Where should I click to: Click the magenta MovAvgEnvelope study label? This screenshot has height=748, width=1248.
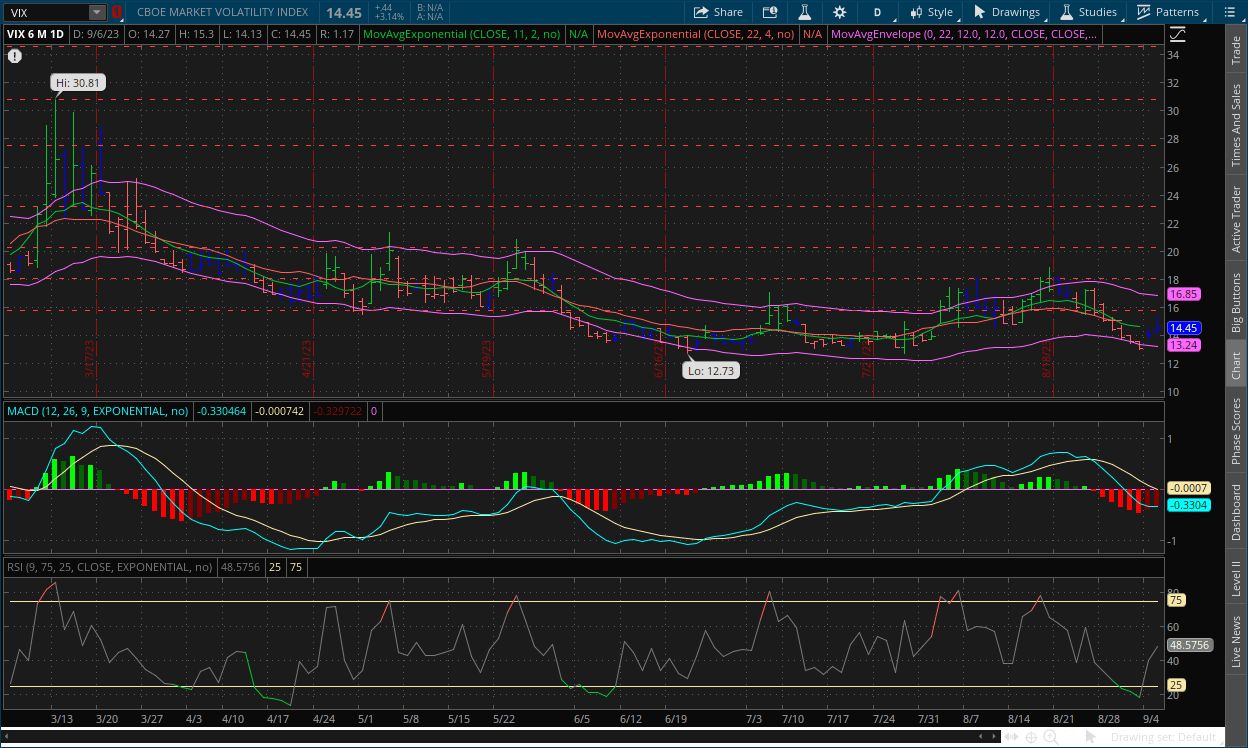tap(965, 33)
